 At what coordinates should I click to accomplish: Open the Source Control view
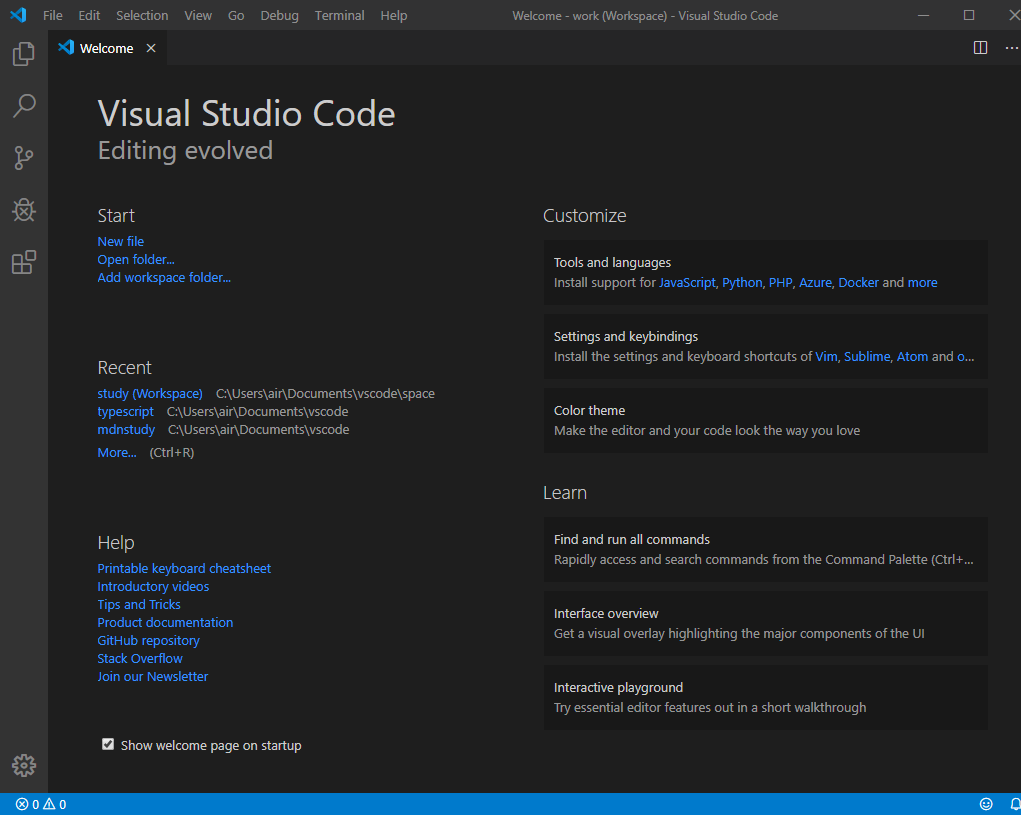[x=23, y=158]
